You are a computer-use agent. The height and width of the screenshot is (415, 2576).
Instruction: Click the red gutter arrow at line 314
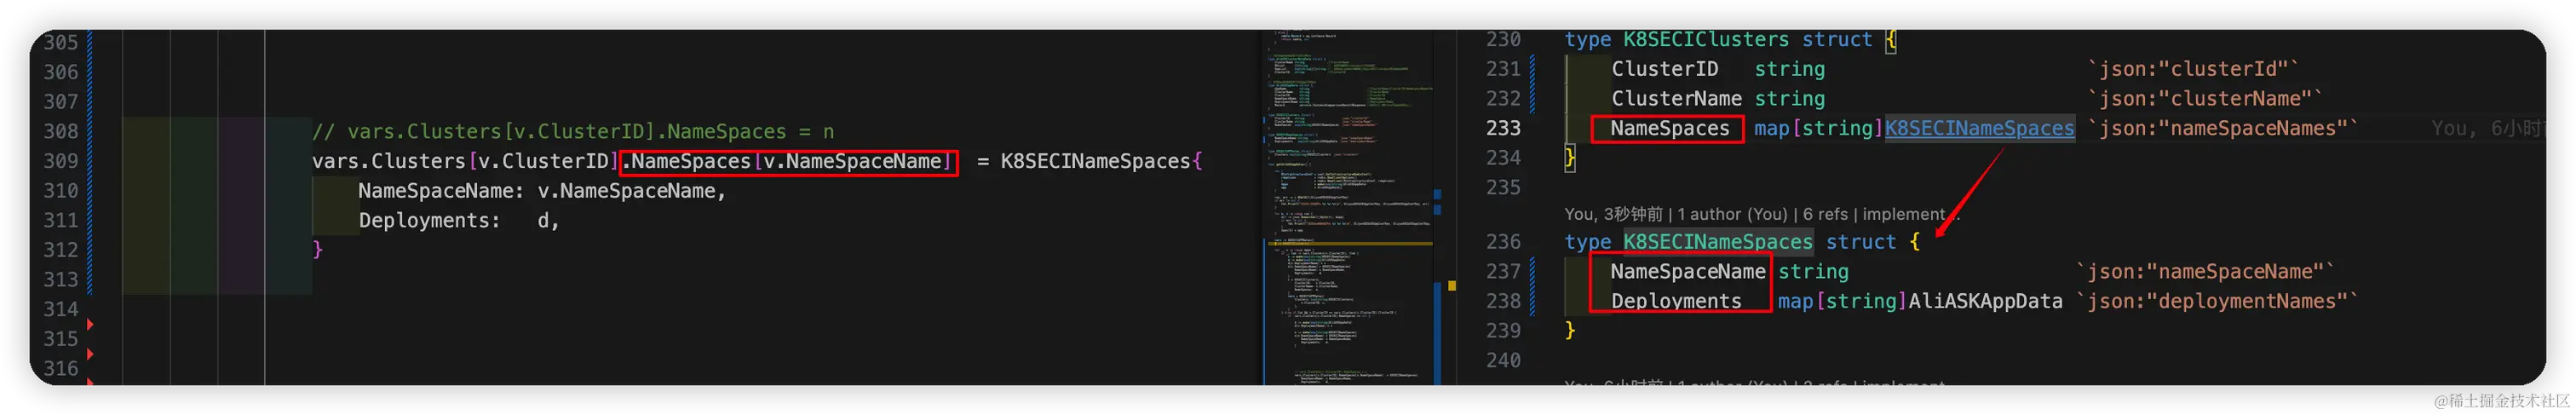(90, 324)
